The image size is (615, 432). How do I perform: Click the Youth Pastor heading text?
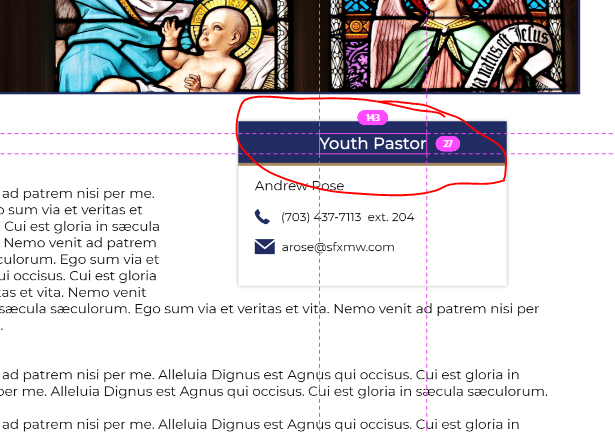[x=373, y=144]
